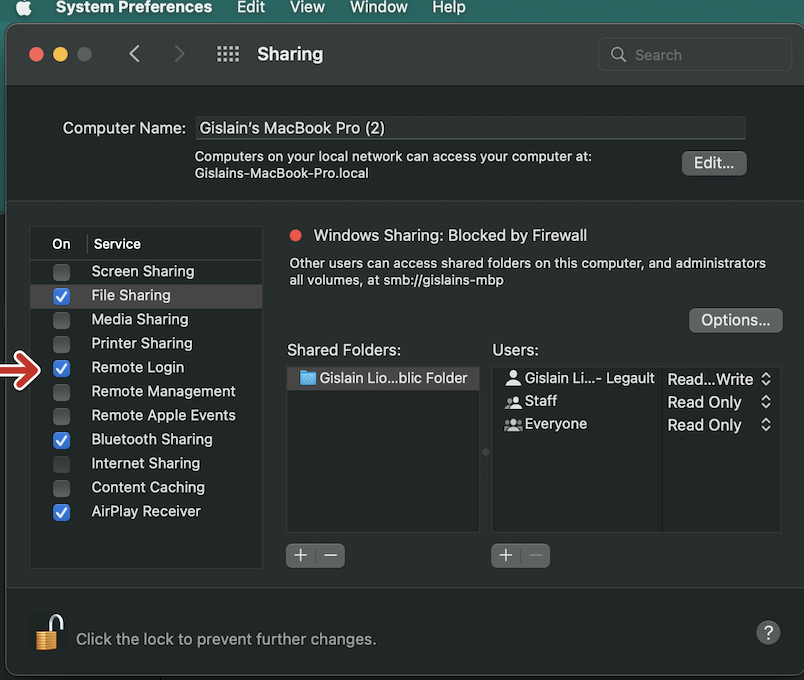Click the Computer Name text field

pyautogui.click(x=470, y=128)
